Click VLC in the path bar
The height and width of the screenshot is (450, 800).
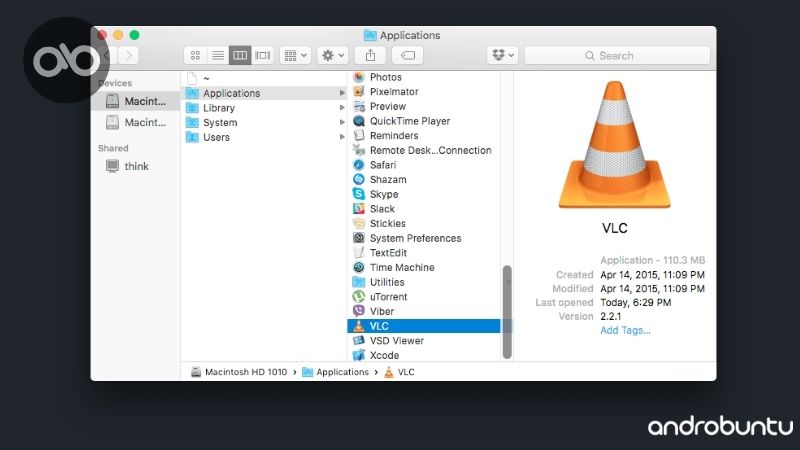click(x=399, y=372)
